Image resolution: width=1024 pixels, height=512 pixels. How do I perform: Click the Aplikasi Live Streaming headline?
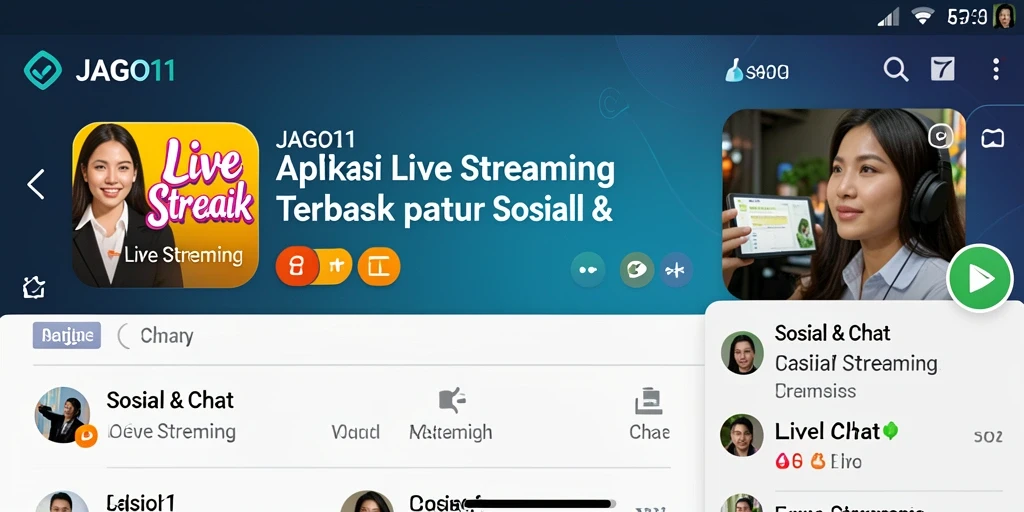tap(445, 190)
